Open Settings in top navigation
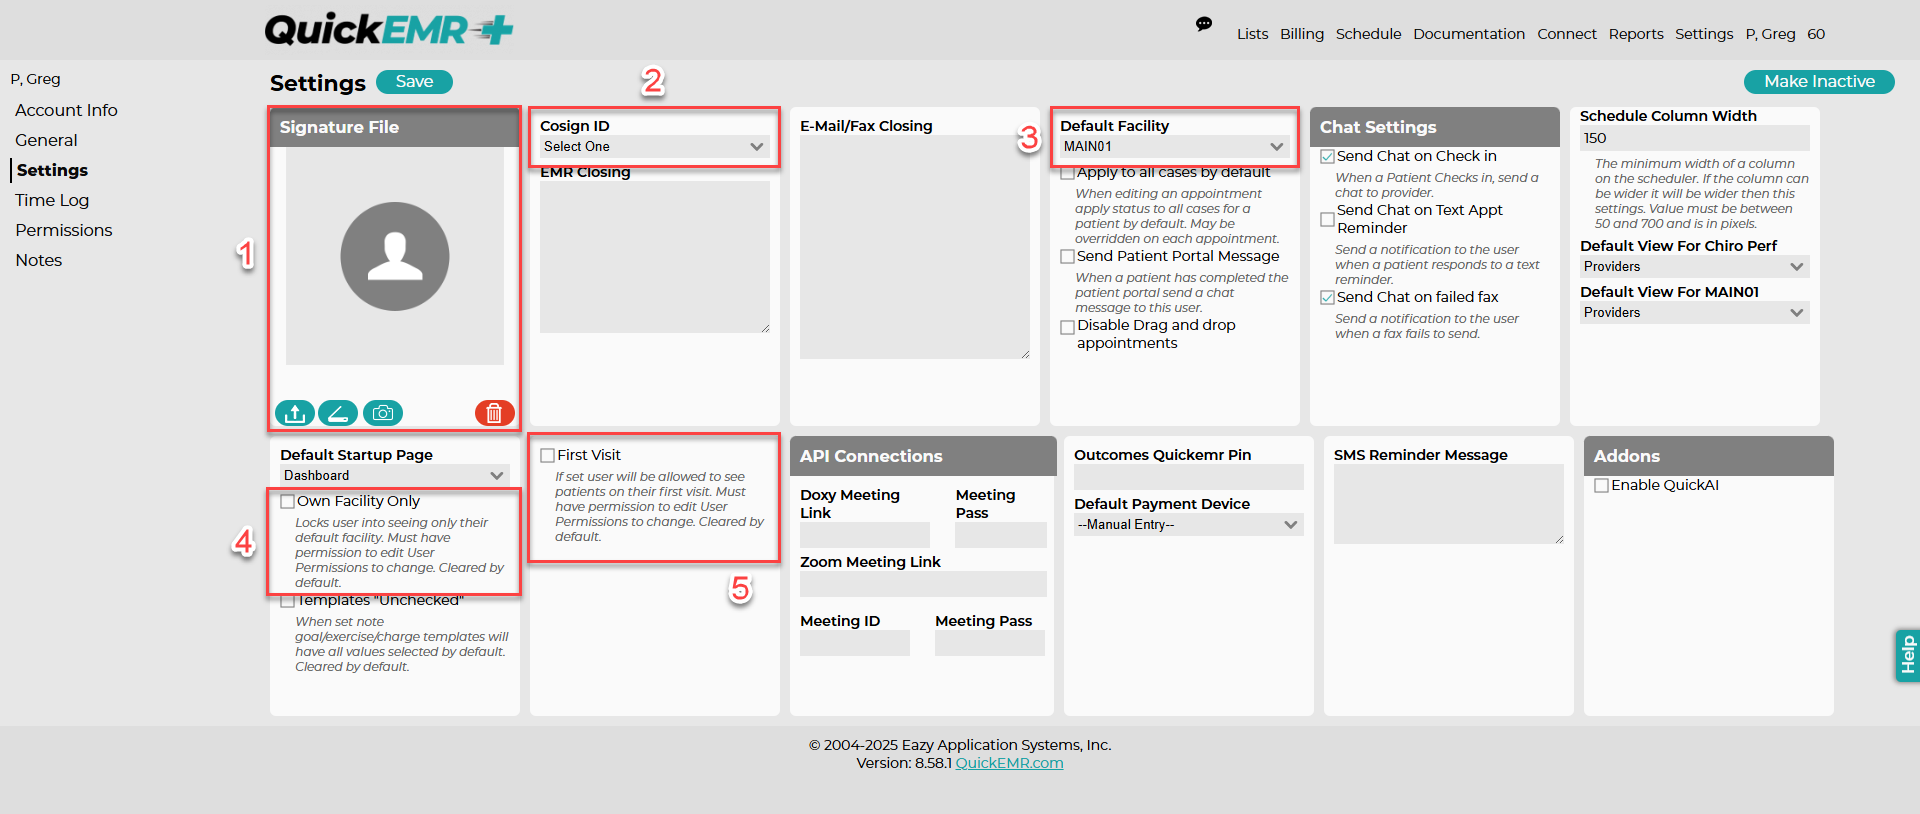The width and height of the screenshot is (1920, 814). (1704, 34)
